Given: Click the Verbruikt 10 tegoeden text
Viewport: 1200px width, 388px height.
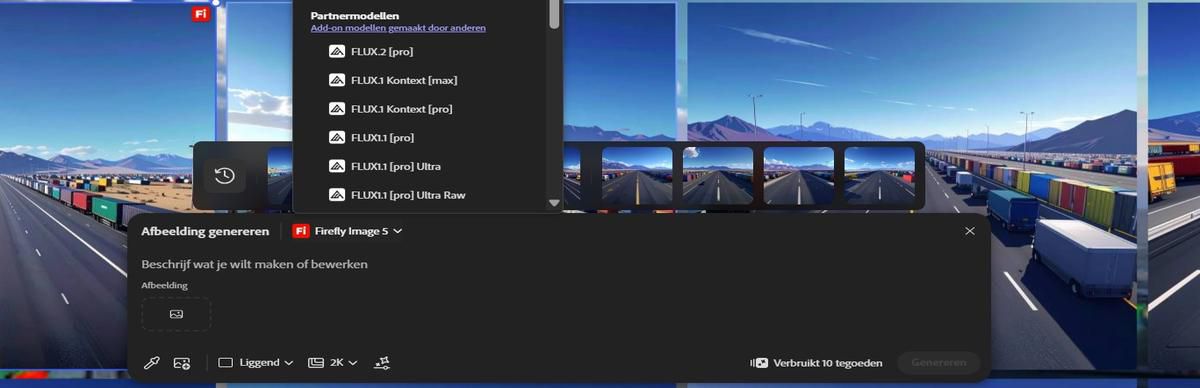Looking at the screenshot, I should pyautogui.click(x=829, y=363).
